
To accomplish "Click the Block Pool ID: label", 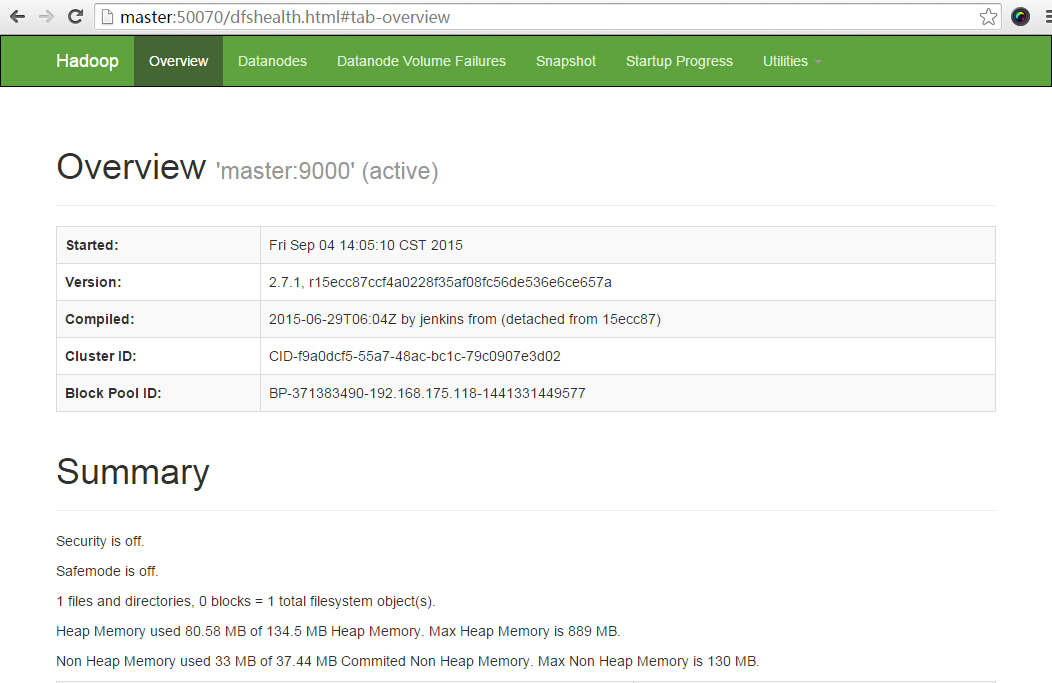I will (x=113, y=393).
